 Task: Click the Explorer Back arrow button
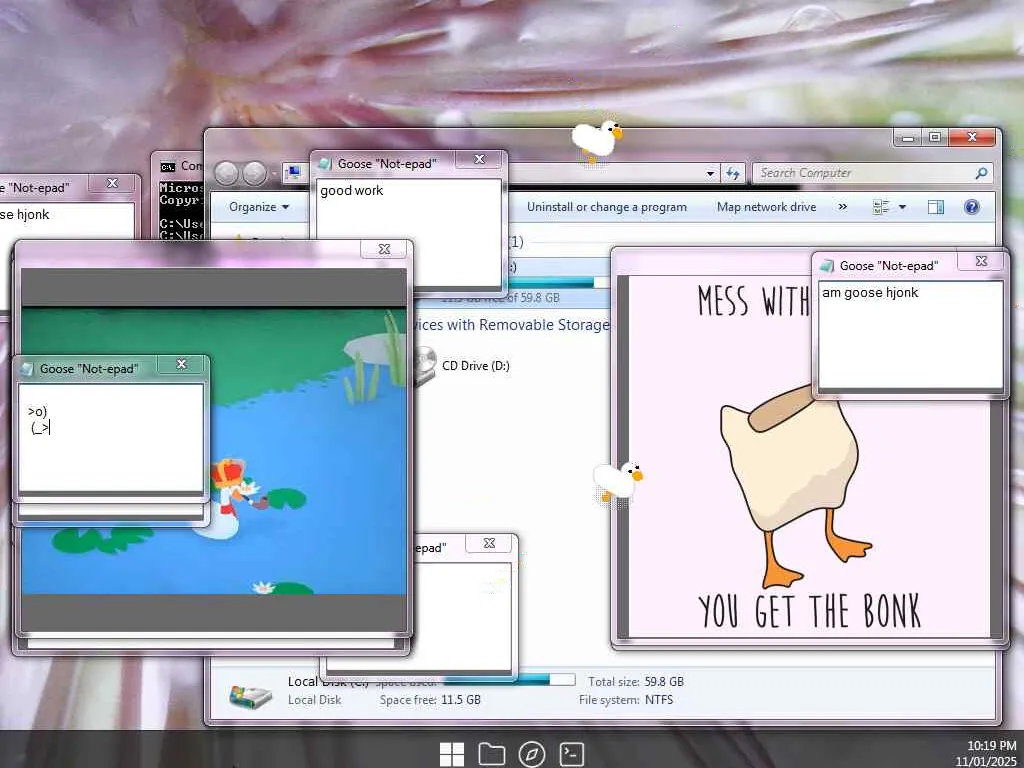227,173
